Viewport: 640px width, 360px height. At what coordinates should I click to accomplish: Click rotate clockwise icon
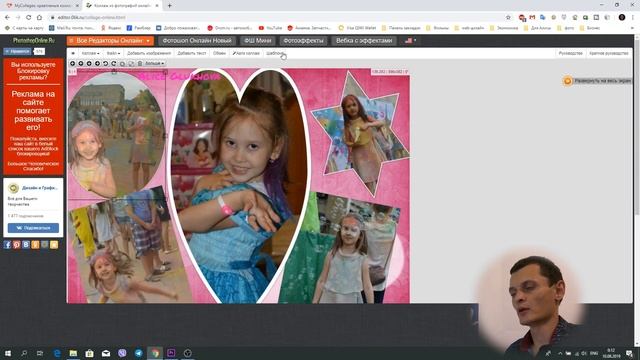click(114, 63)
